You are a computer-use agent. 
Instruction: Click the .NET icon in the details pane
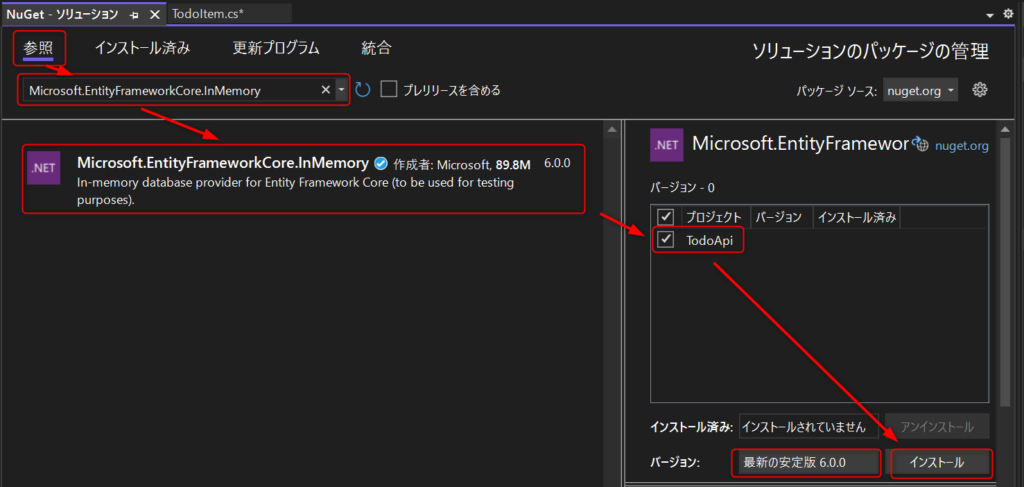(667, 145)
